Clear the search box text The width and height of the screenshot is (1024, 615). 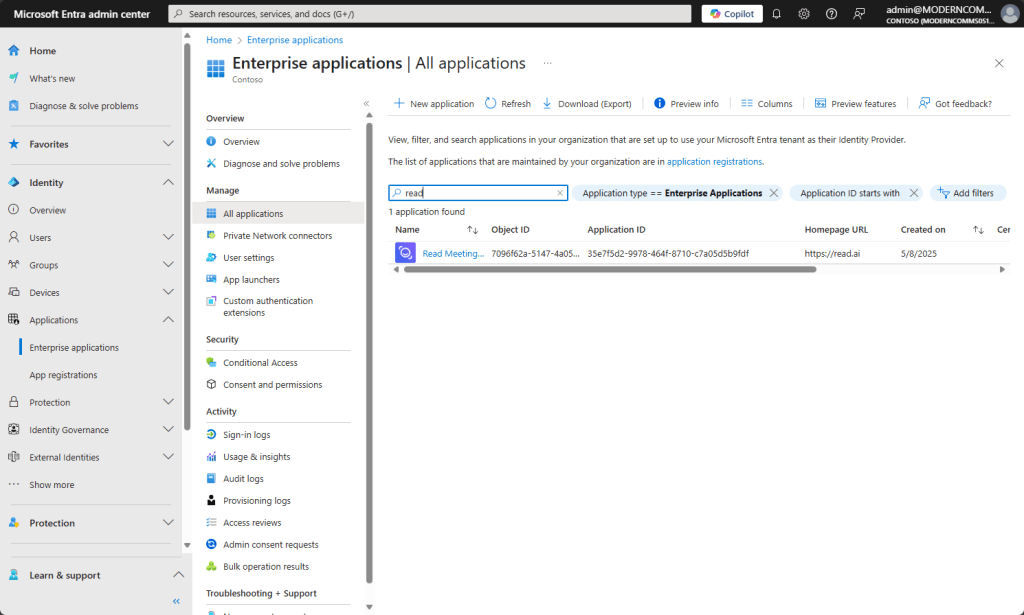pyautogui.click(x=560, y=193)
